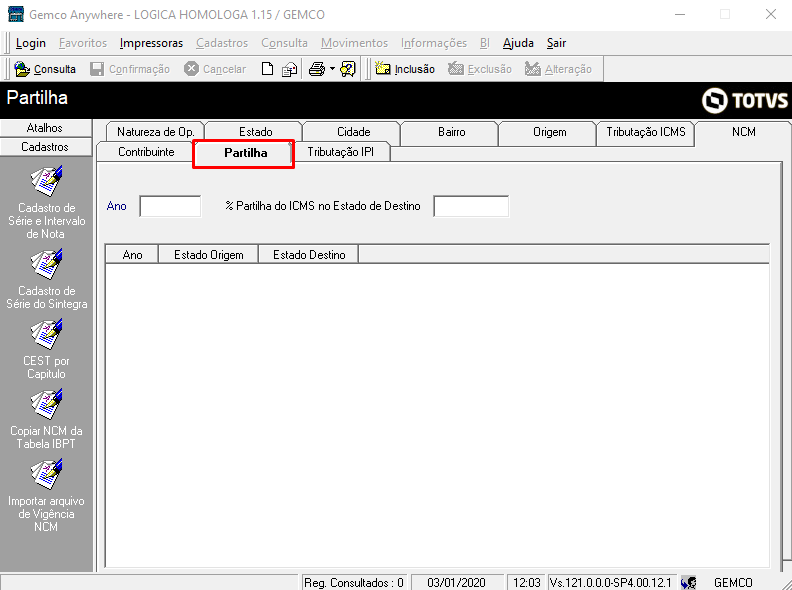Click the Estado Origem column header
792x590 pixels.
coord(209,255)
